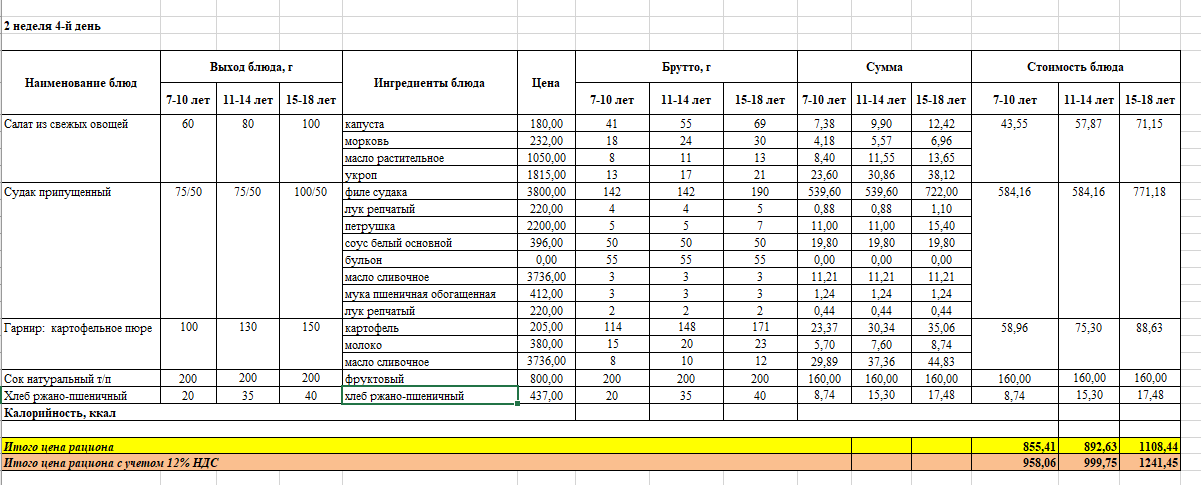This screenshot has height=485, width=1201.
Task: Select the "Сок натуральный т/п" cell
Action: pos(56,378)
